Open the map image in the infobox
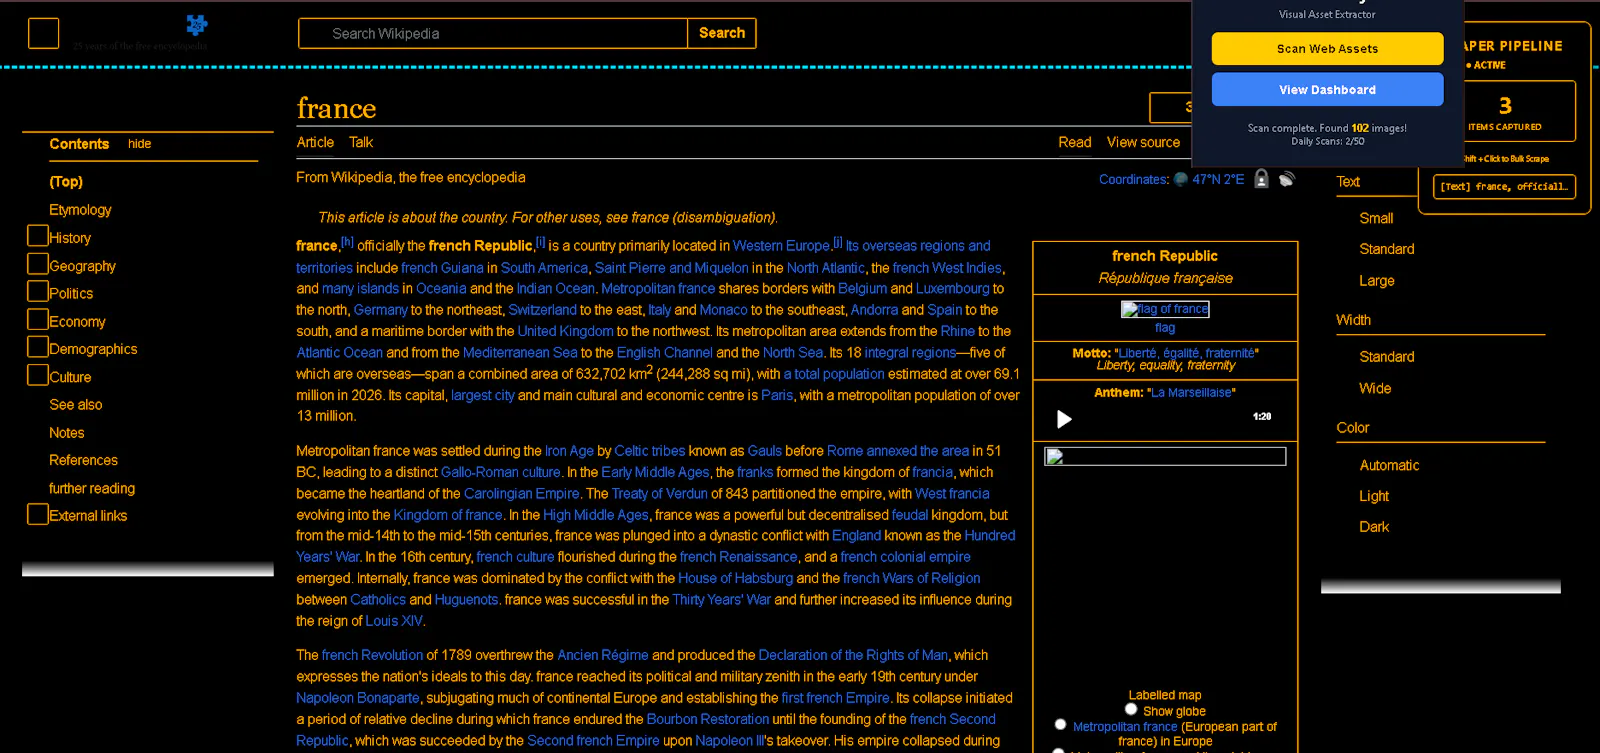This screenshot has width=1600, height=753. click(1165, 457)
